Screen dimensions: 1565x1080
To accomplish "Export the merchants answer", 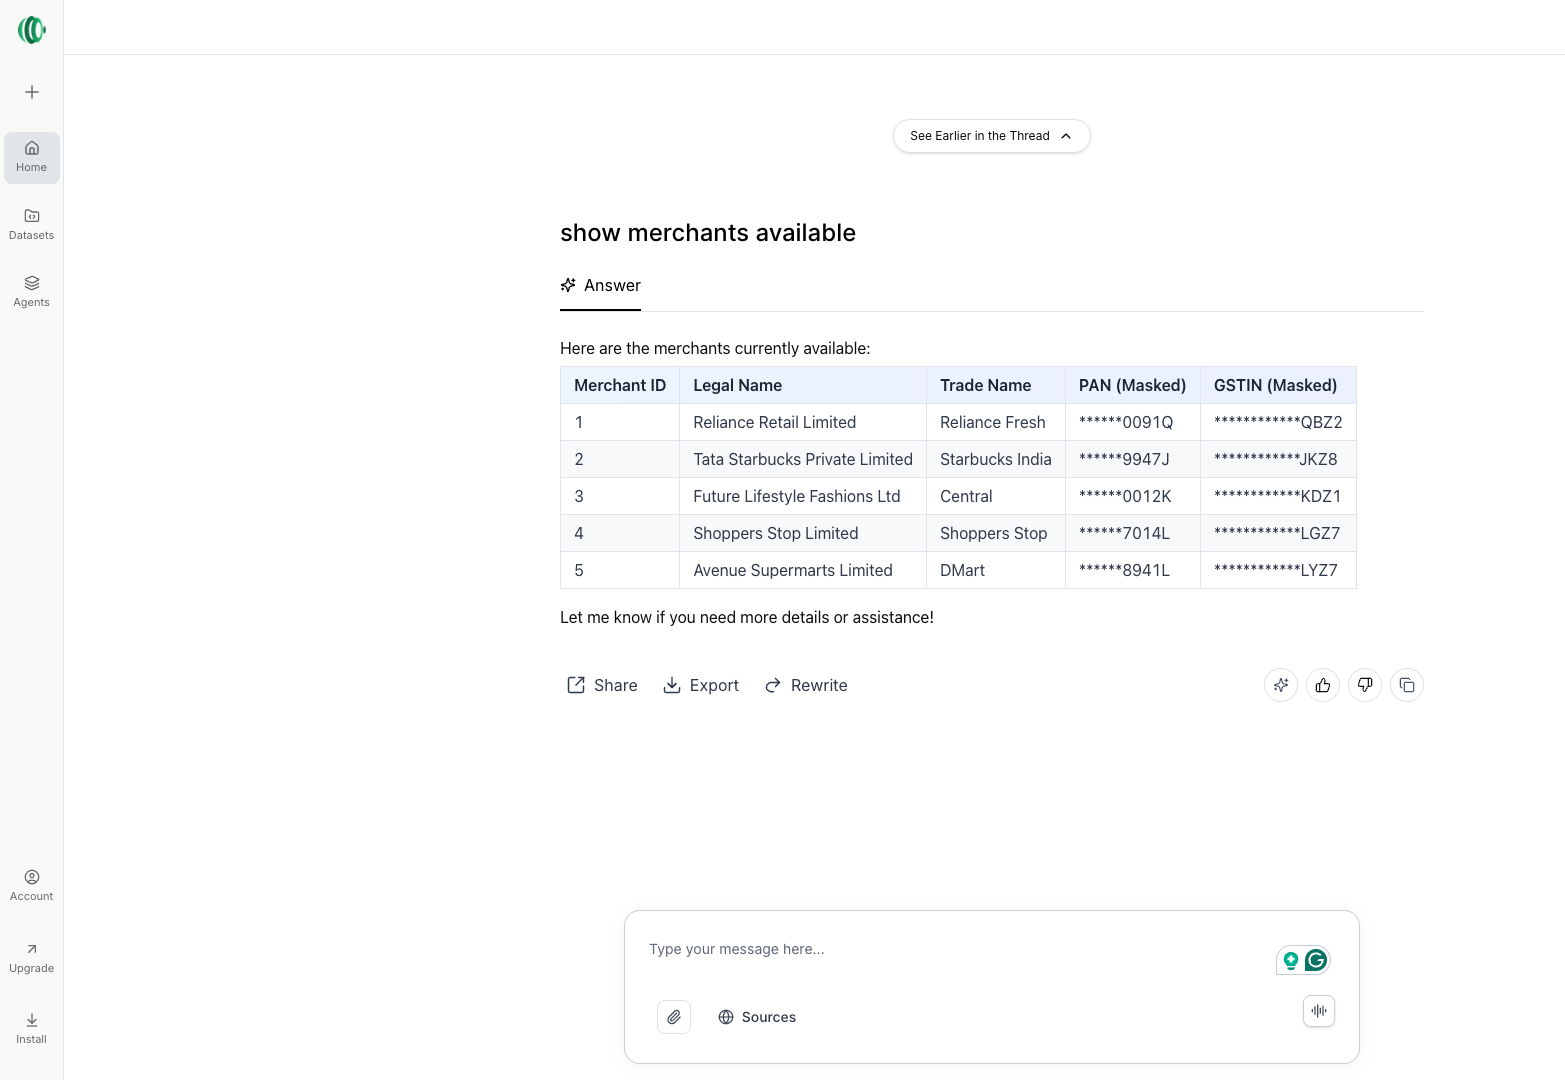I will click(701, 685).
